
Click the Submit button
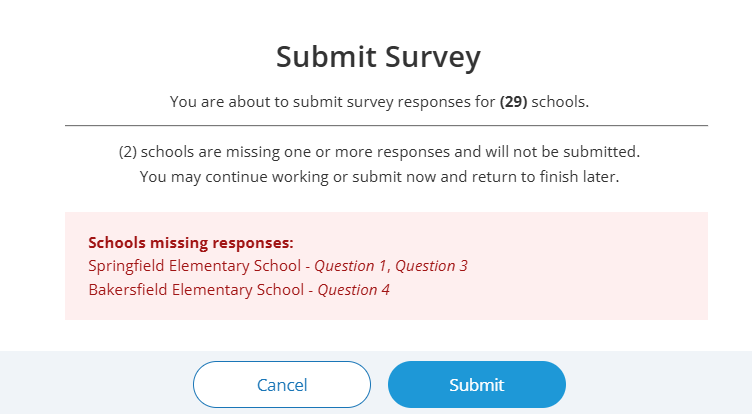pyautogui.click(x=476, y=385)
